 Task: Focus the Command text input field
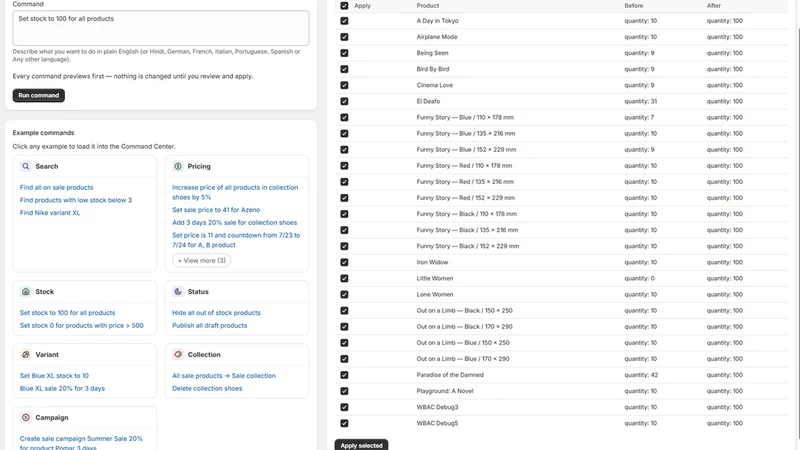(161, 28)
